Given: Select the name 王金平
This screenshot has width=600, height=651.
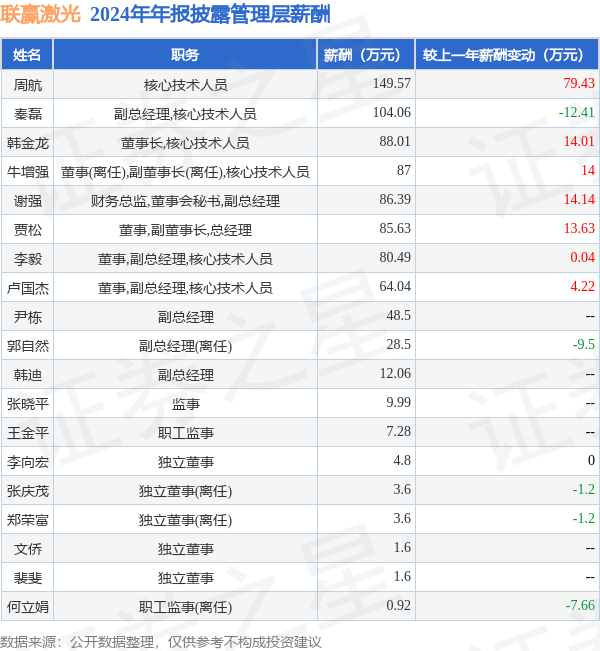Looking at the screenshot, I should click(x=28, y=433).
